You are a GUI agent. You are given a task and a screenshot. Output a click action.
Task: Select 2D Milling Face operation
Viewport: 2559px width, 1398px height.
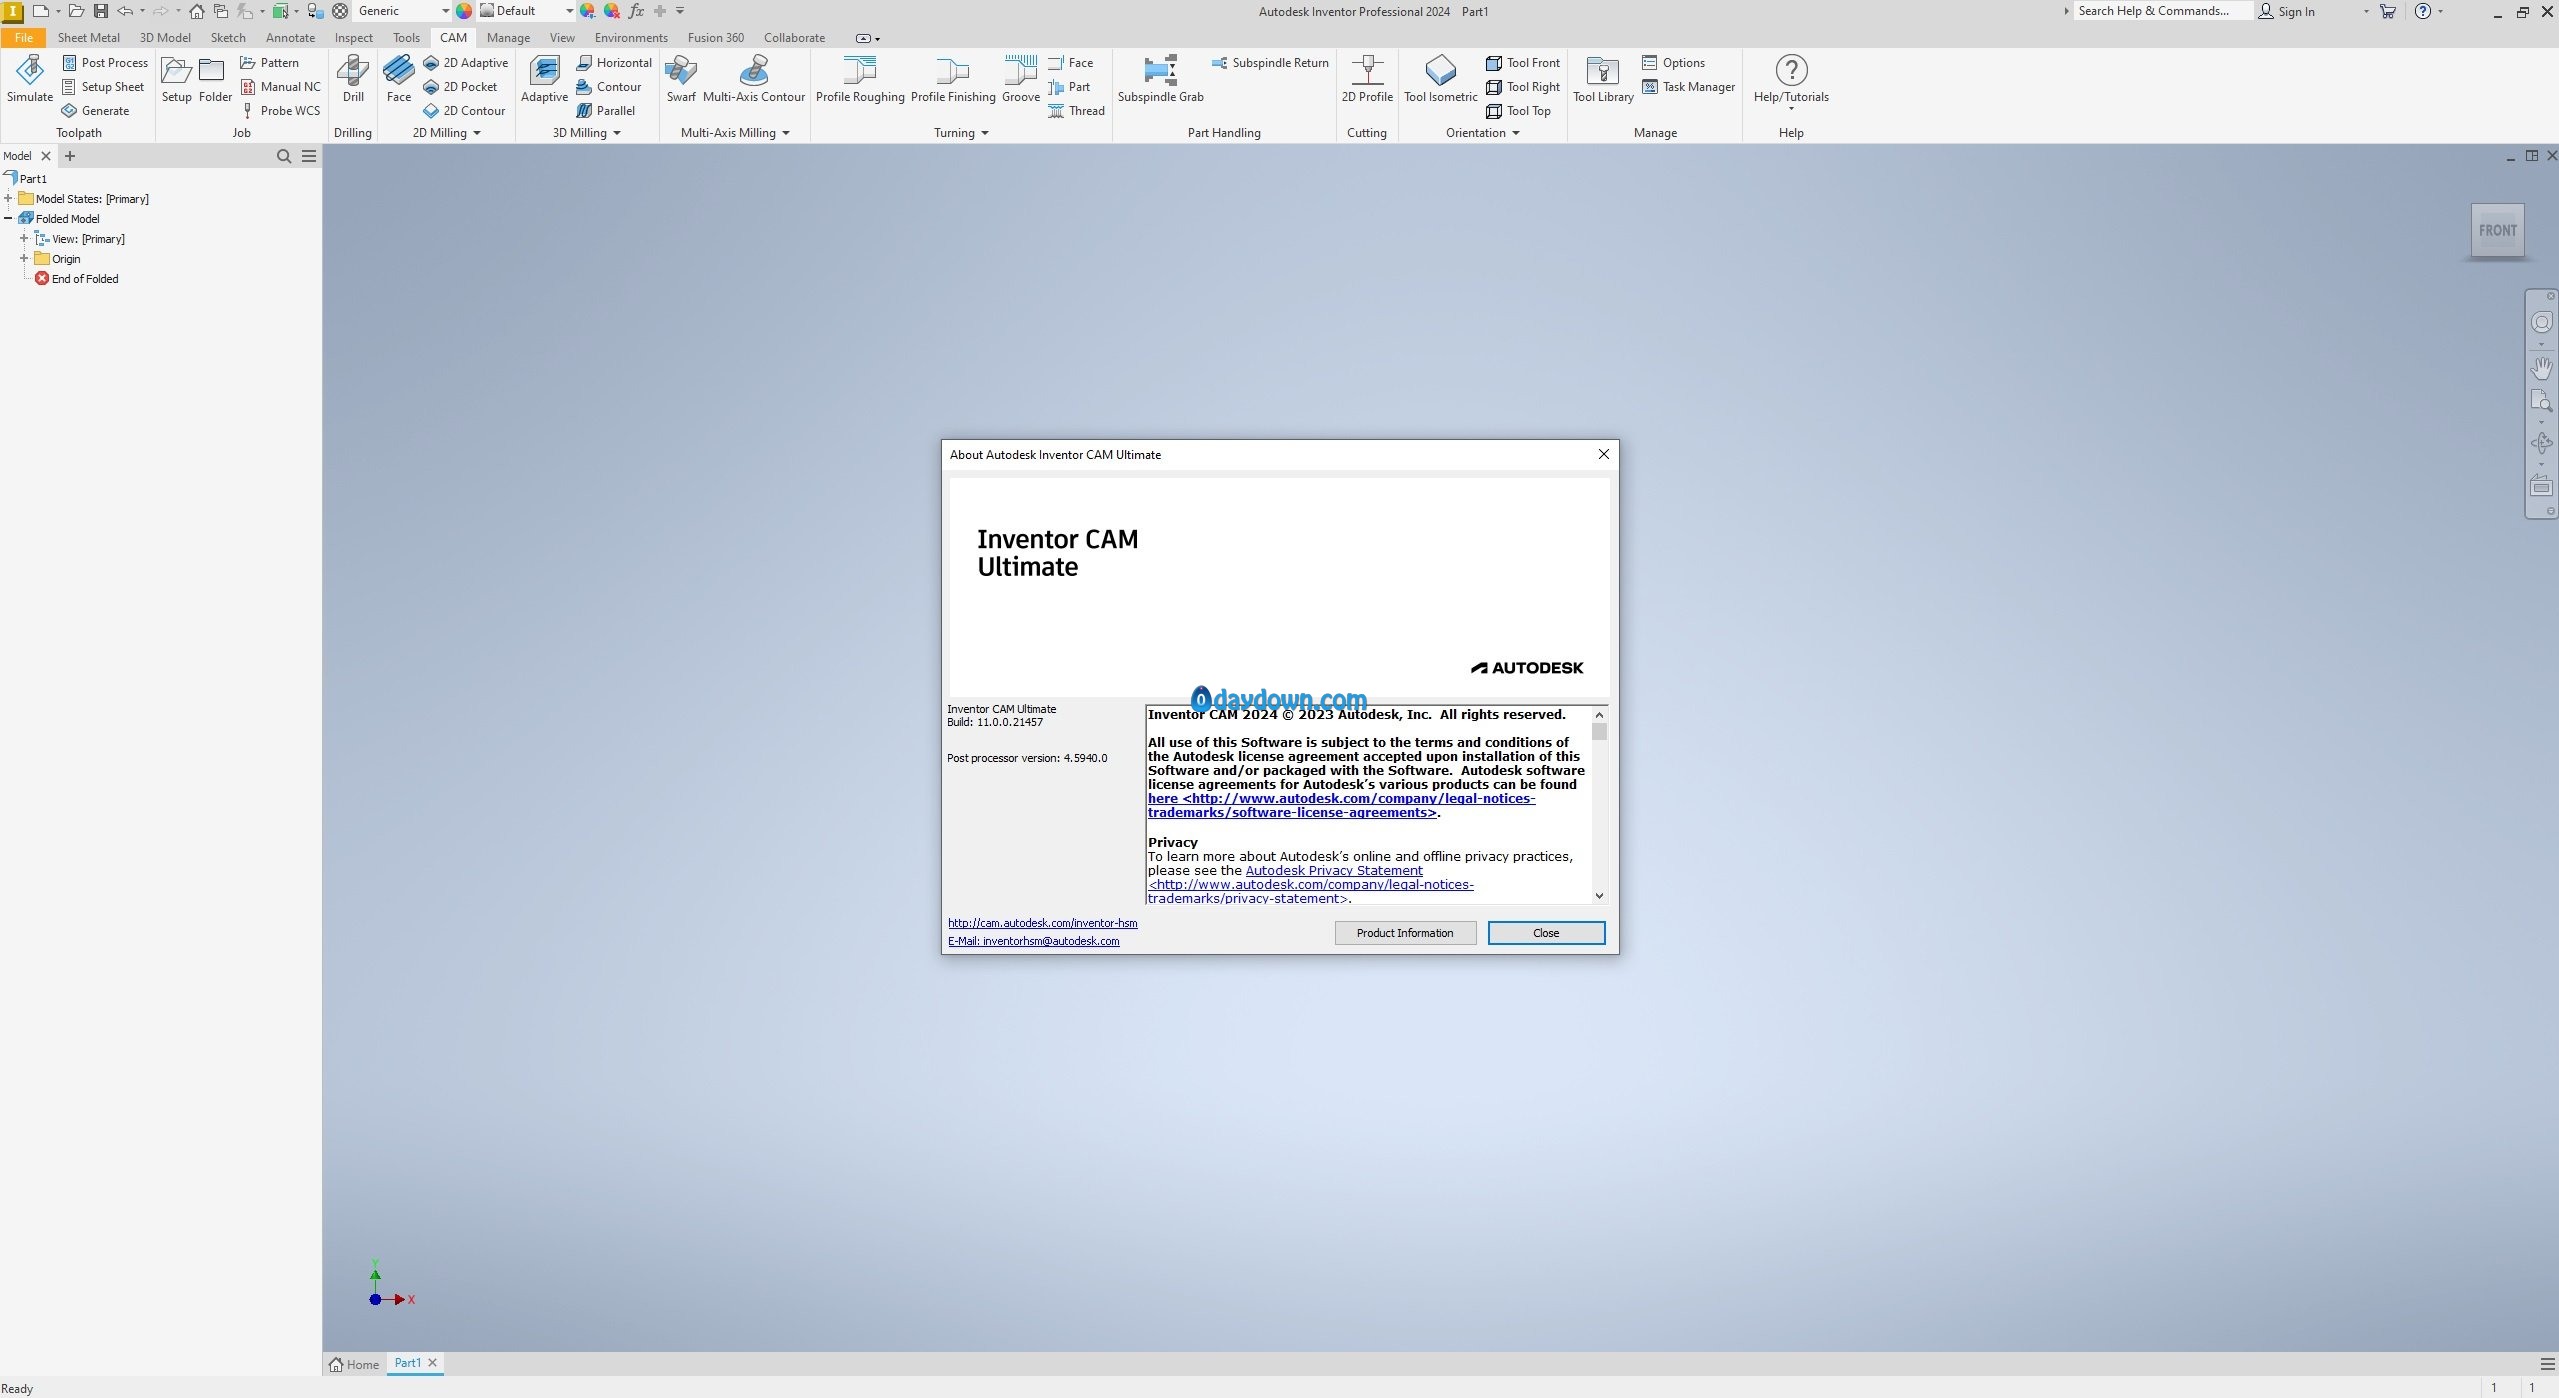tap(398, 79)
